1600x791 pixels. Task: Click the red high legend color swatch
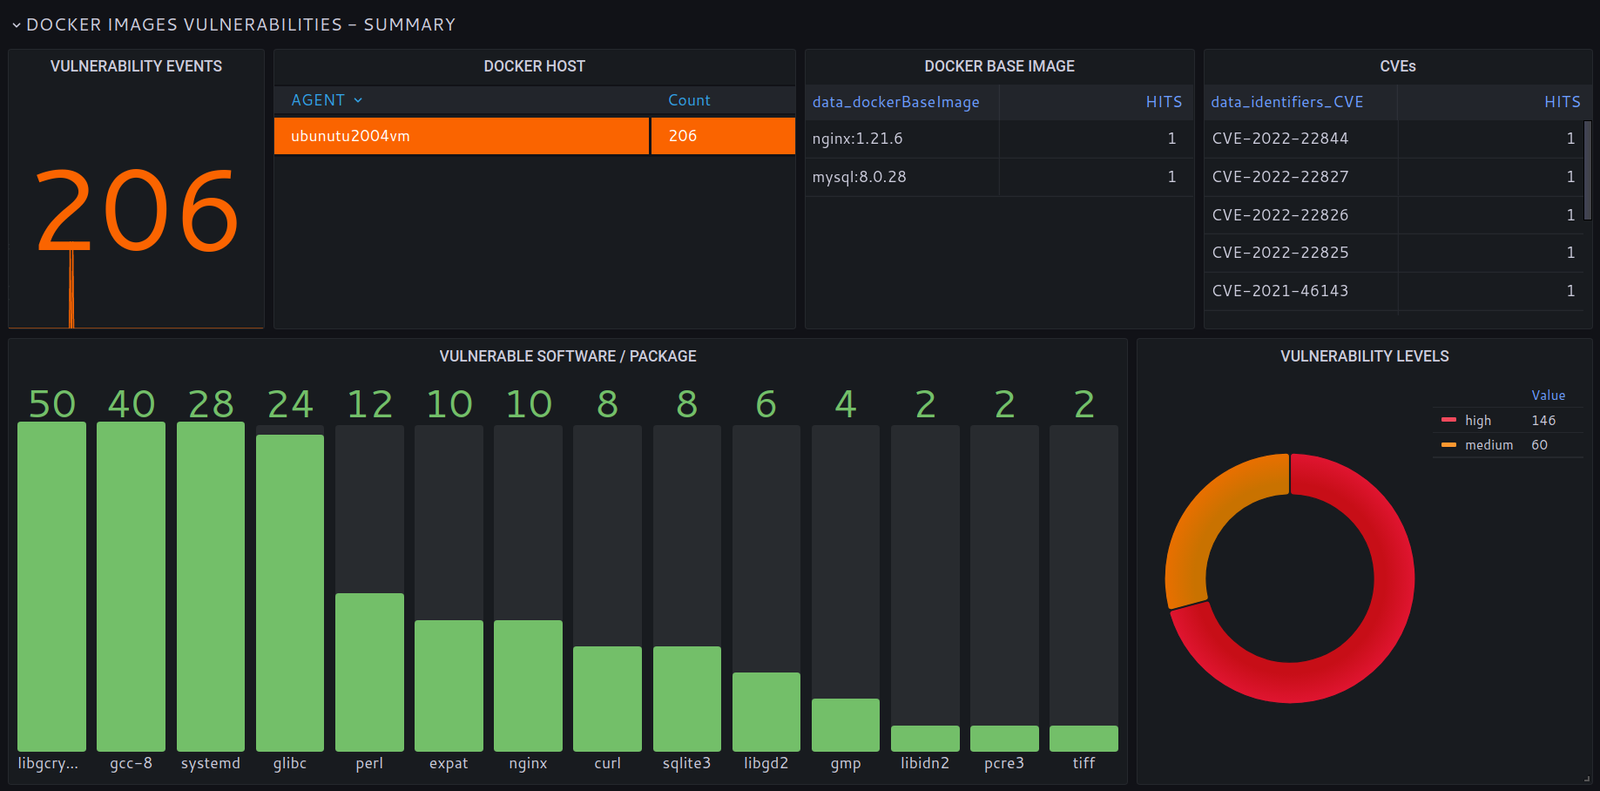tap(1448, 421)
